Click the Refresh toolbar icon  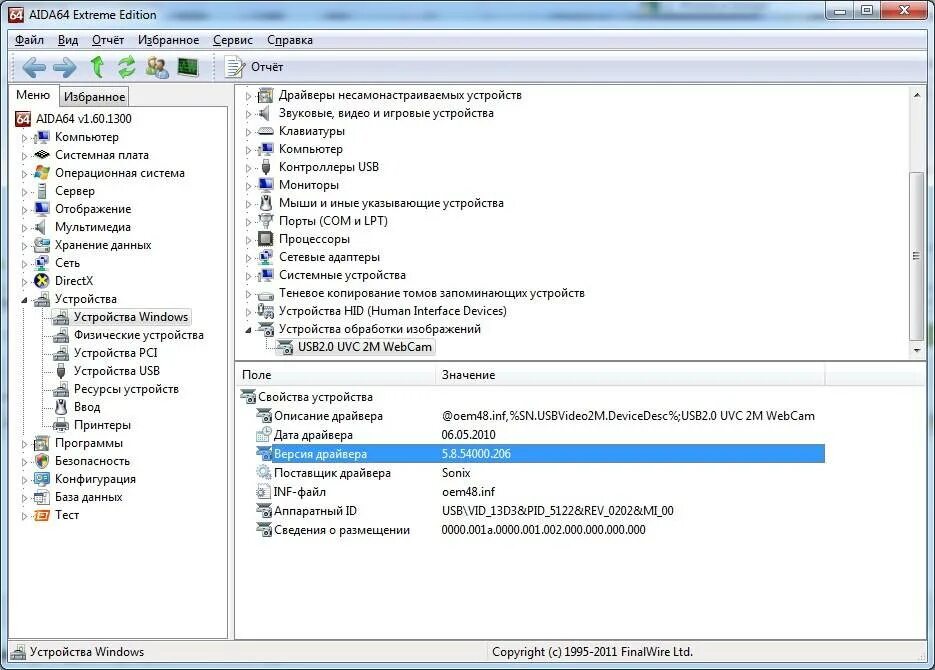click(126, 67)
